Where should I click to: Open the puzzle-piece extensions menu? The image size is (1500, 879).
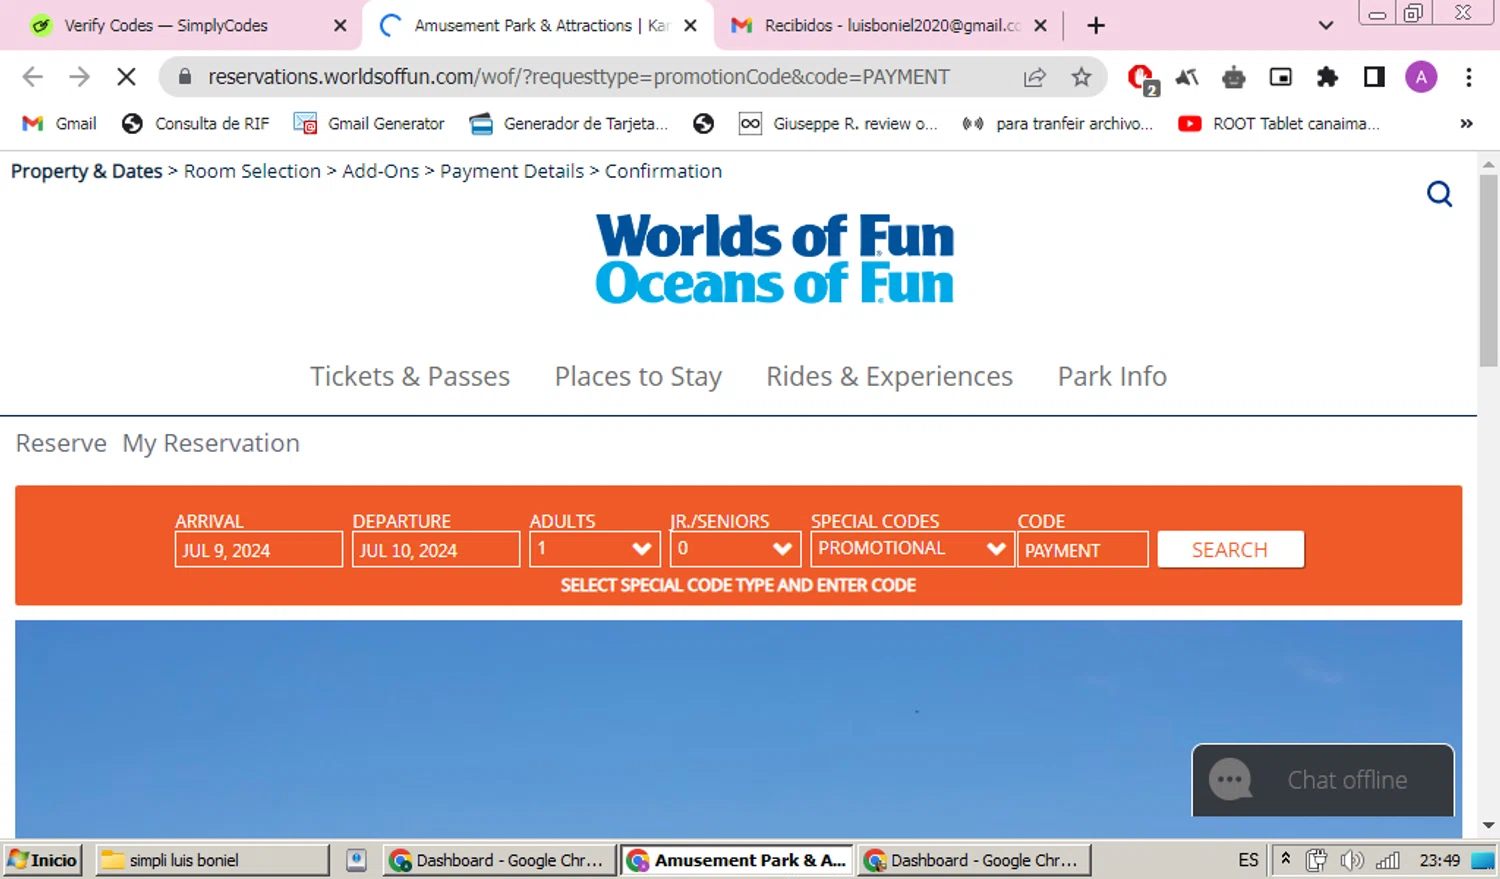1327,77
